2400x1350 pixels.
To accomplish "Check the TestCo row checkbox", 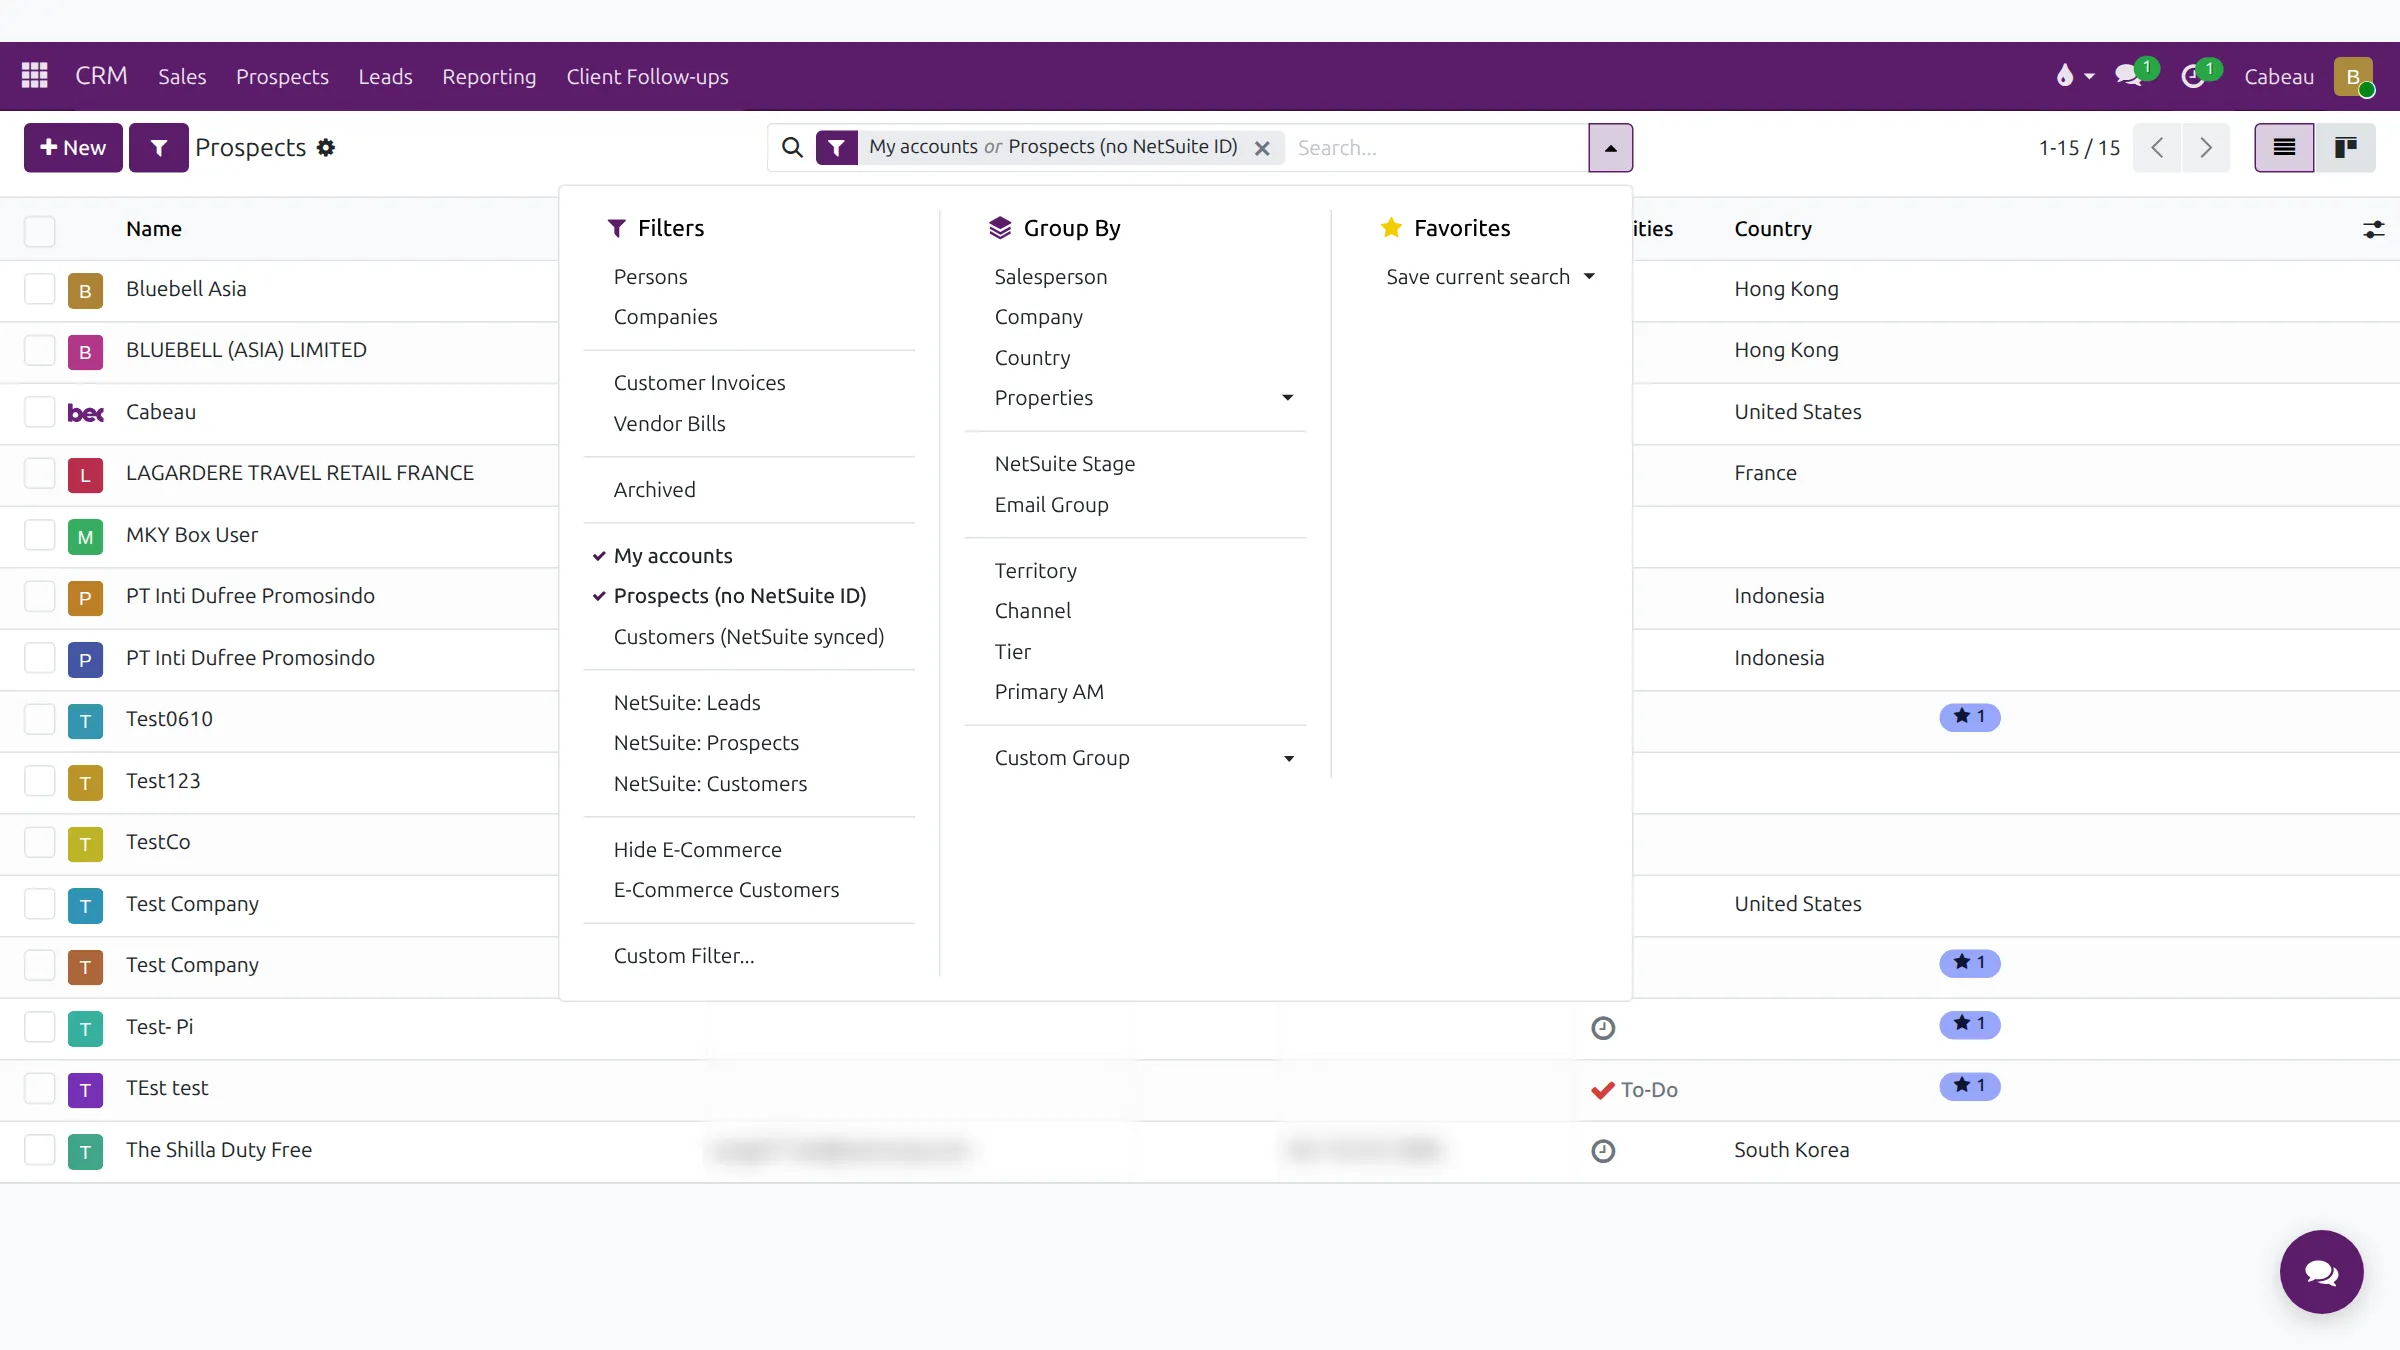I will pos(39,843).
